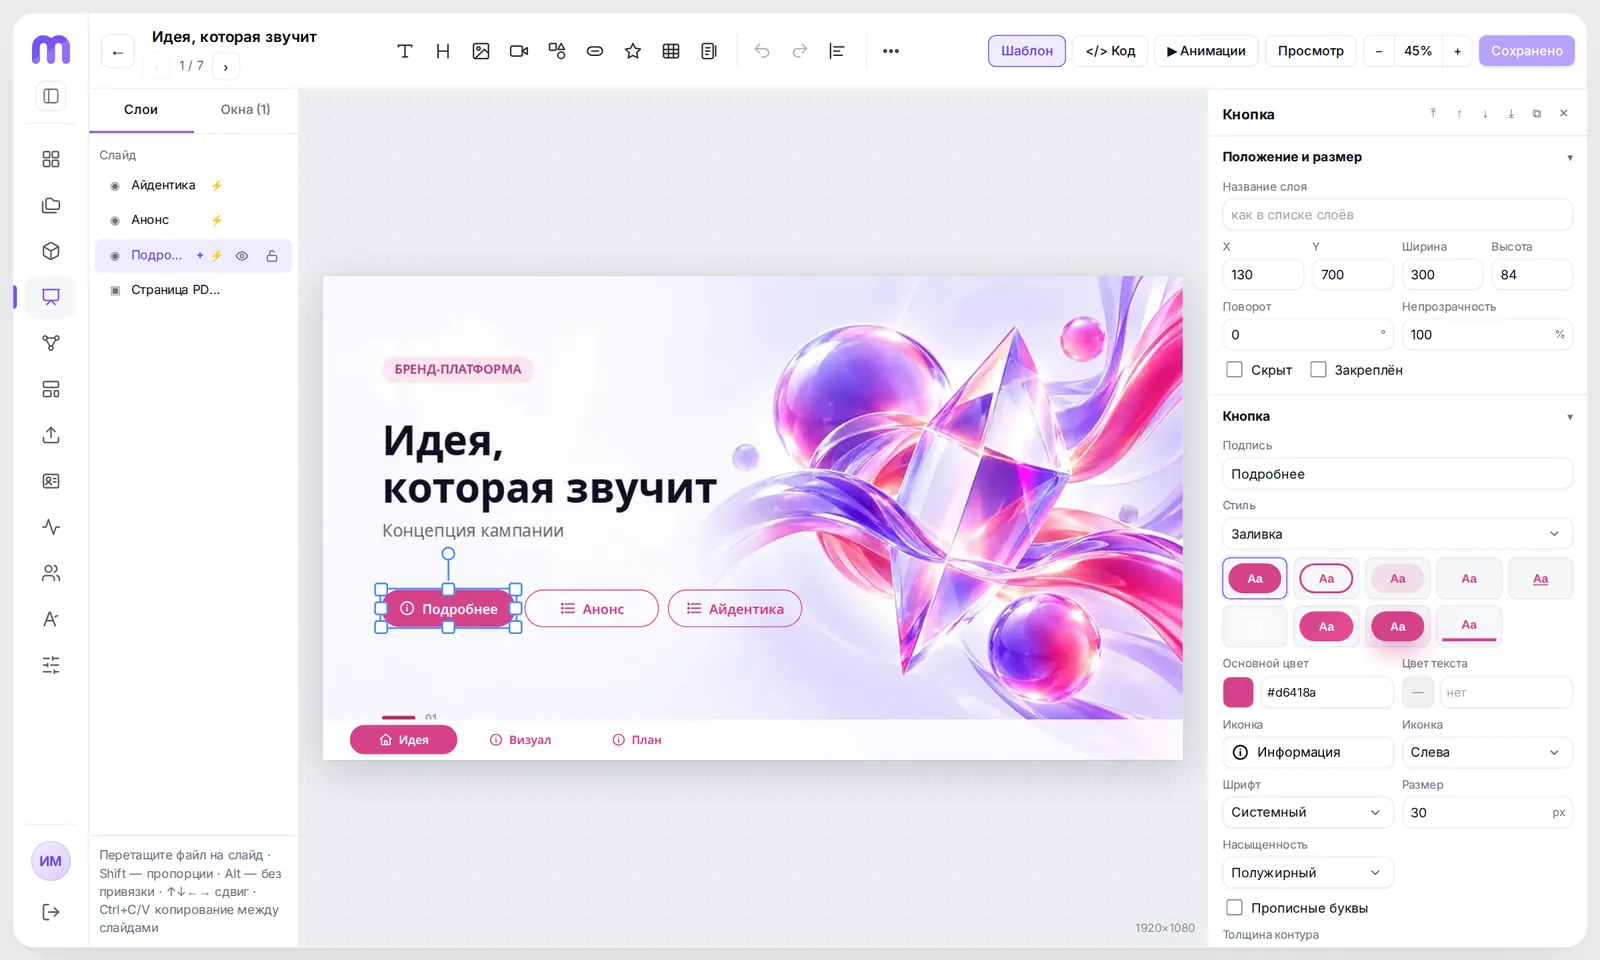Select the Визуал tab on the slide
Screen dimensions: 1600x960
click(x=520, y=740)
